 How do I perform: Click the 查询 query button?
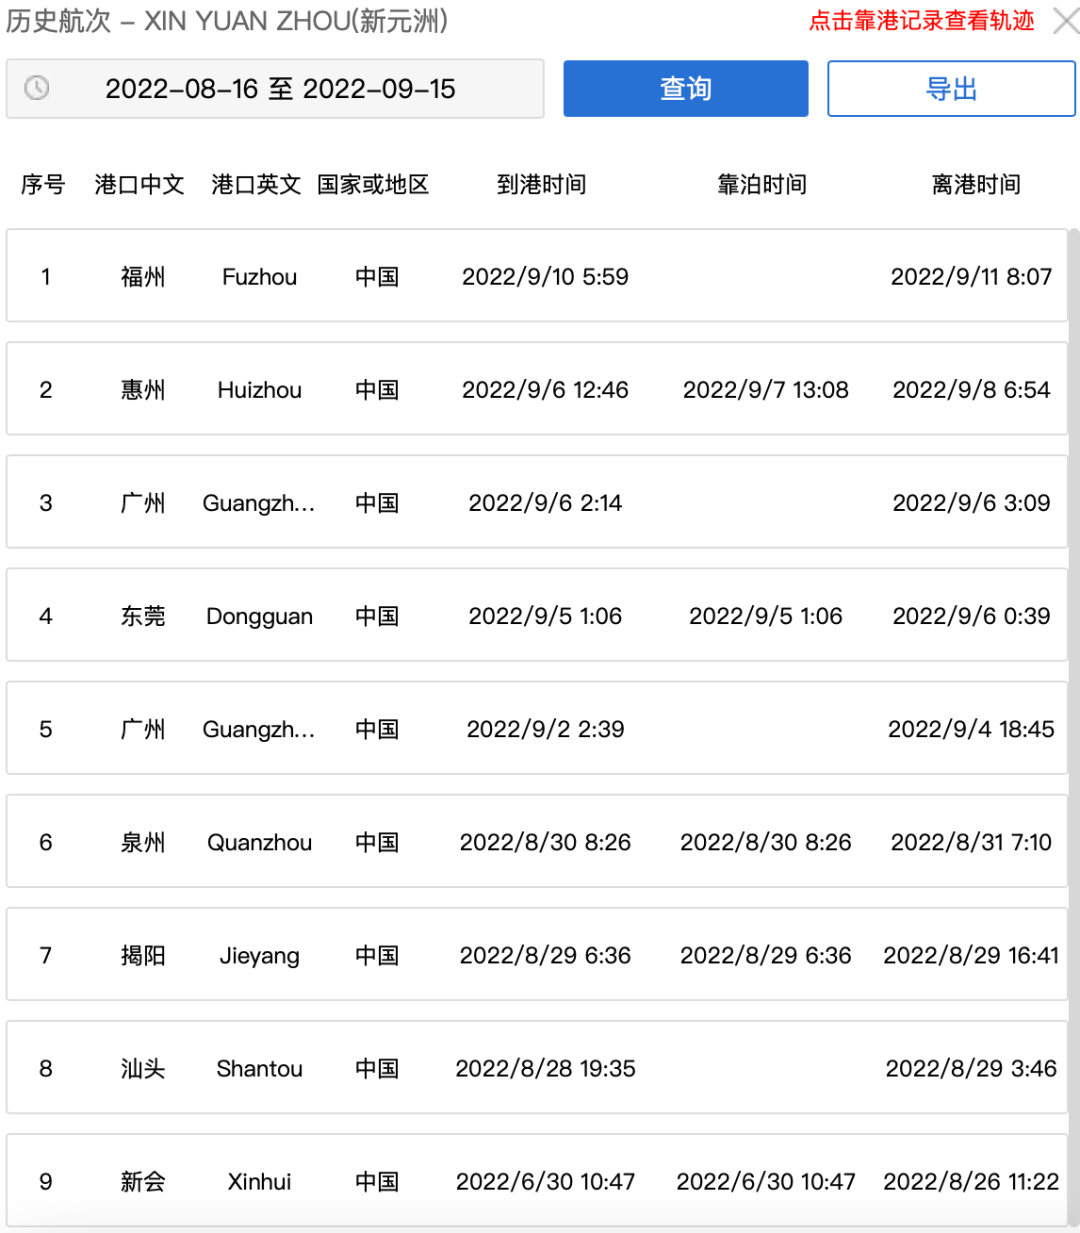point(685,89)
